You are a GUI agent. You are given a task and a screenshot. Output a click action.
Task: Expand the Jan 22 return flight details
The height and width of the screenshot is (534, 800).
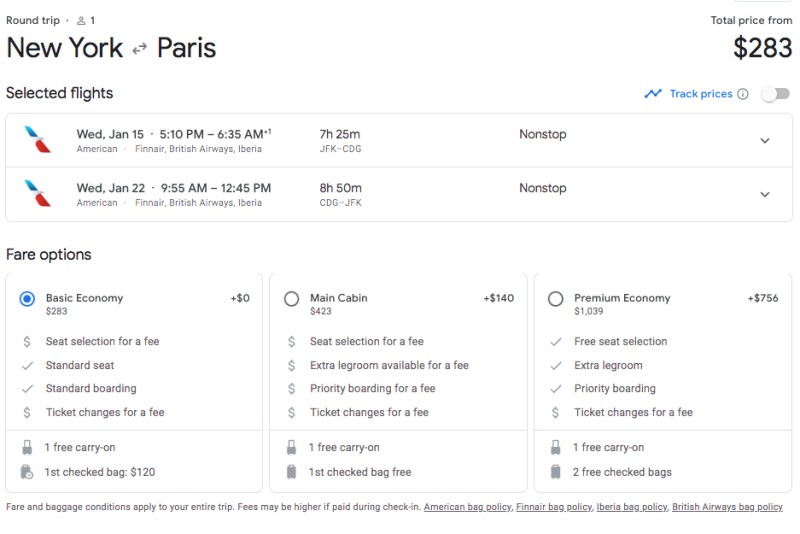click(765, 194)
